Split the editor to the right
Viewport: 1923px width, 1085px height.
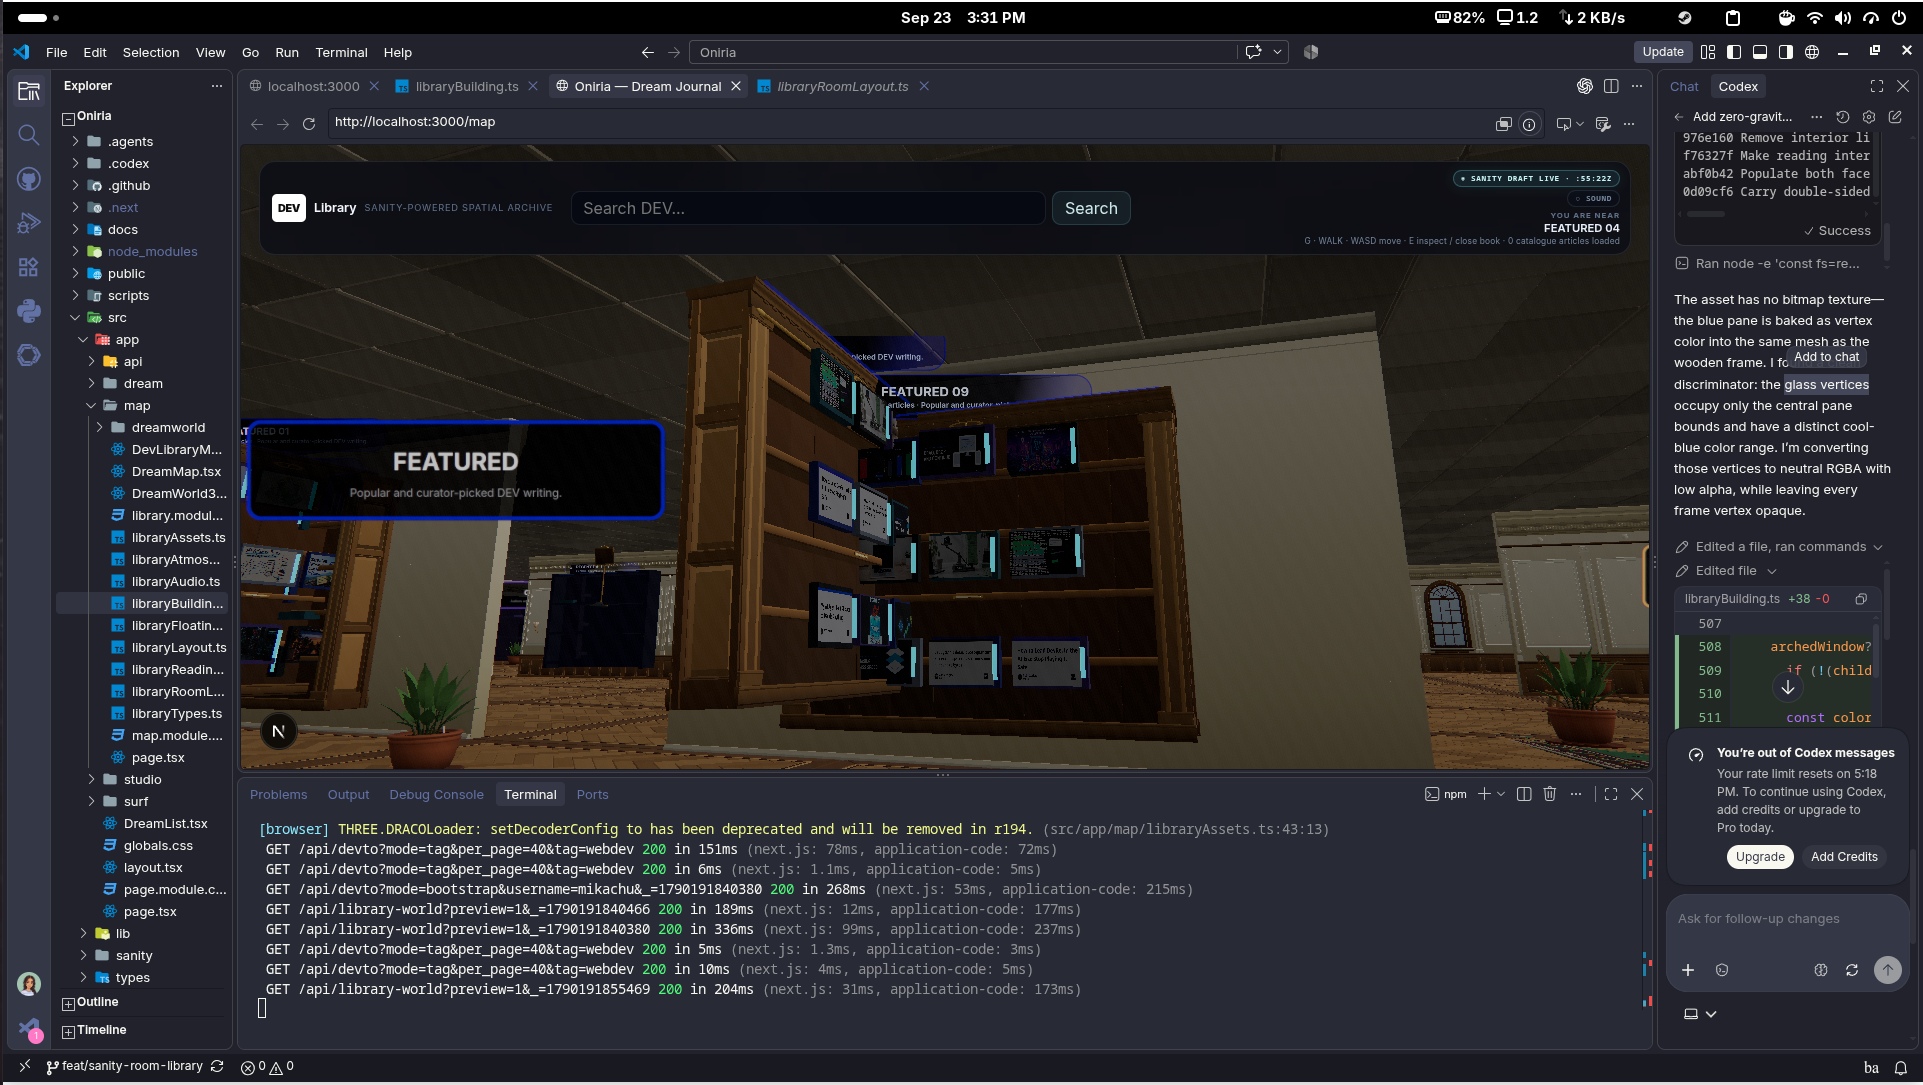click(x=1611, y=86)
